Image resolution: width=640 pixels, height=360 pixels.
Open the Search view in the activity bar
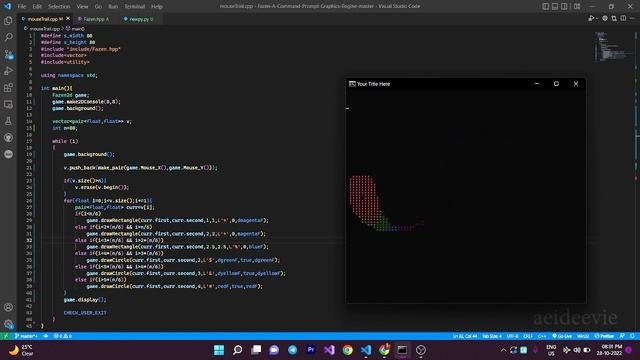point(8,38)
